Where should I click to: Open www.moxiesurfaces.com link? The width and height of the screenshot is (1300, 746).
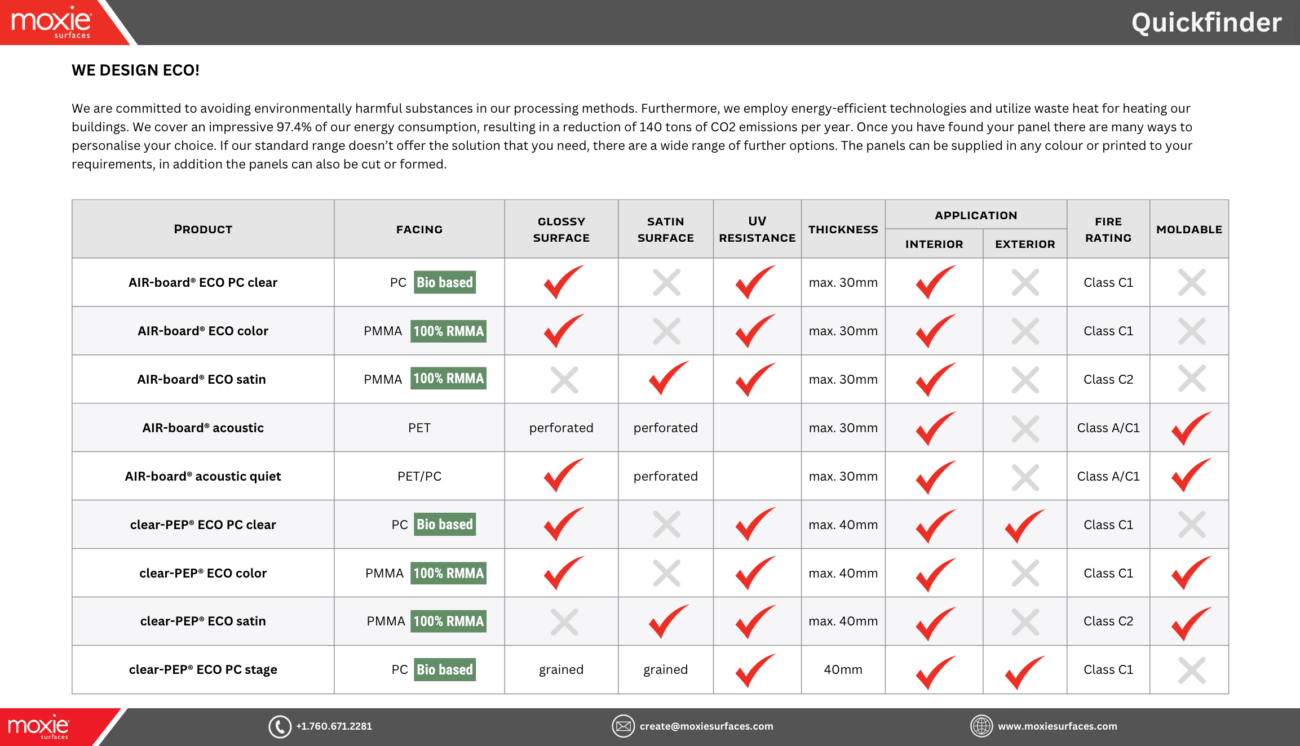pos(1057,727)
